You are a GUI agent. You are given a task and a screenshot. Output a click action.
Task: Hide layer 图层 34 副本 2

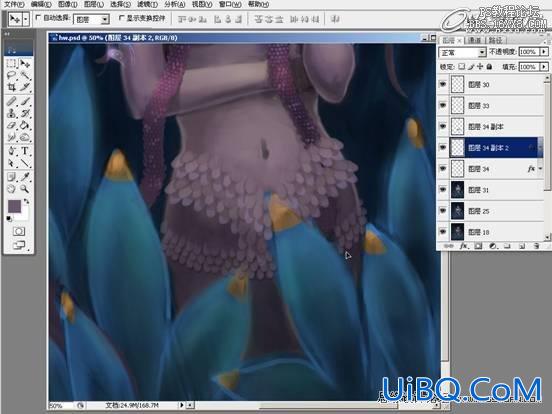(443, 147)
